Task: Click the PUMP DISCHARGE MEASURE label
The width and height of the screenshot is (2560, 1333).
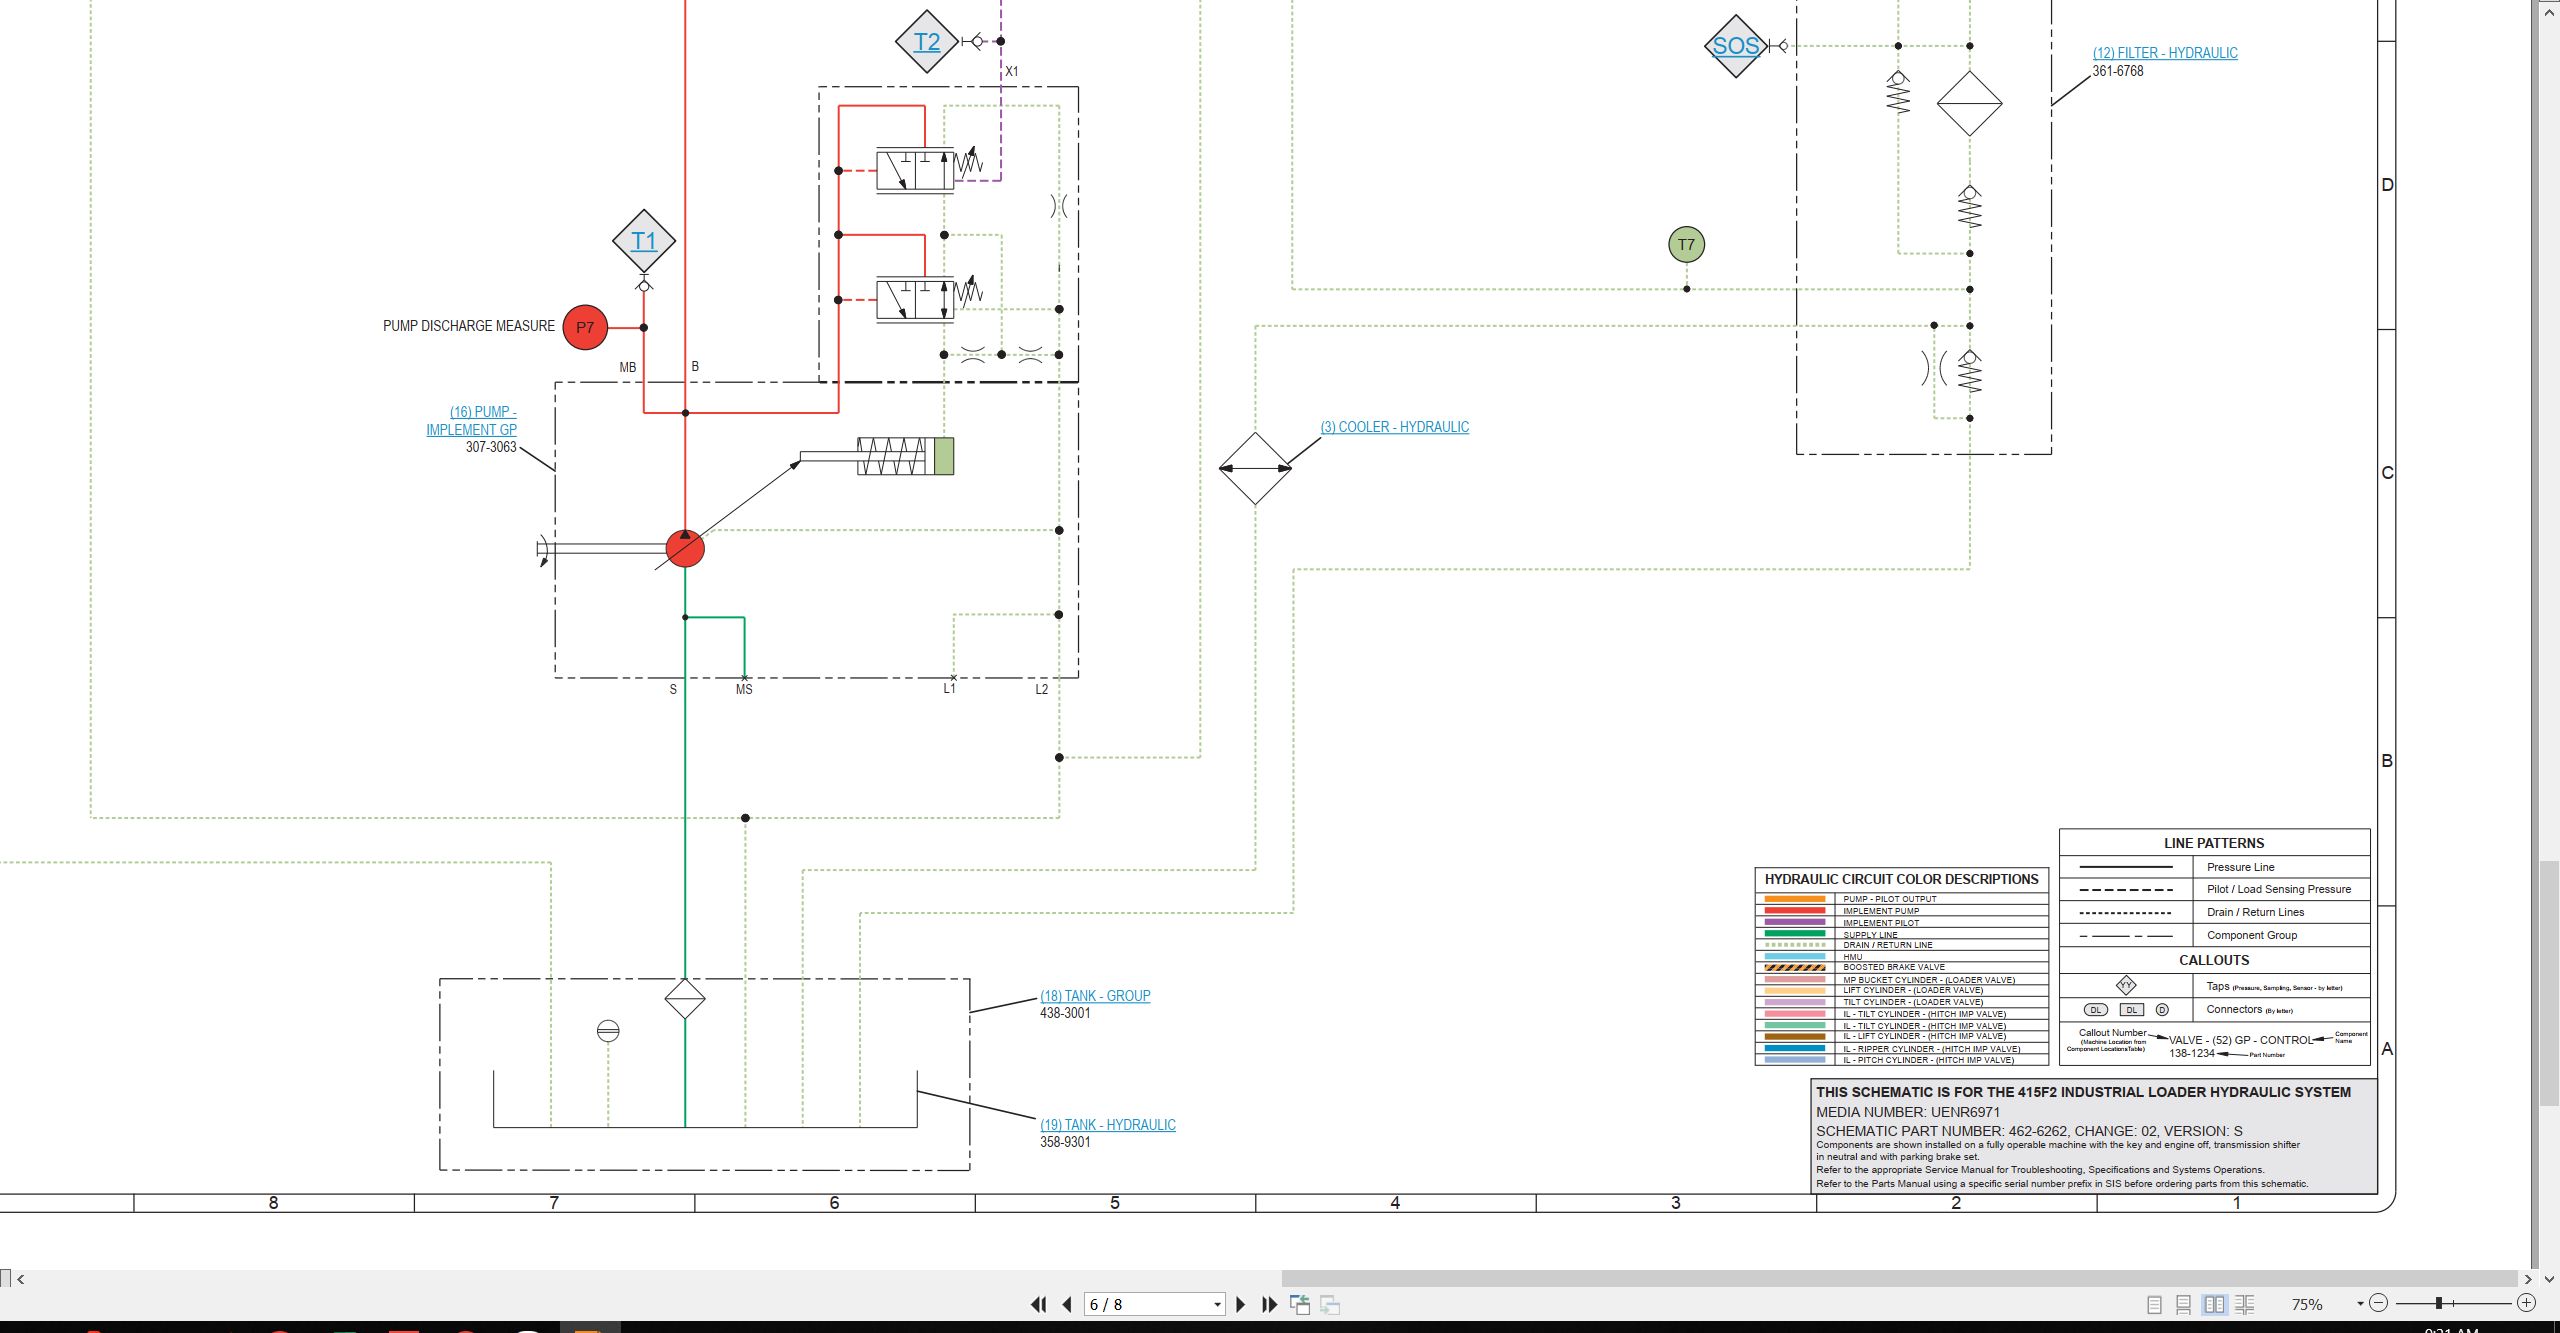Action: click(x=468, y=326)
